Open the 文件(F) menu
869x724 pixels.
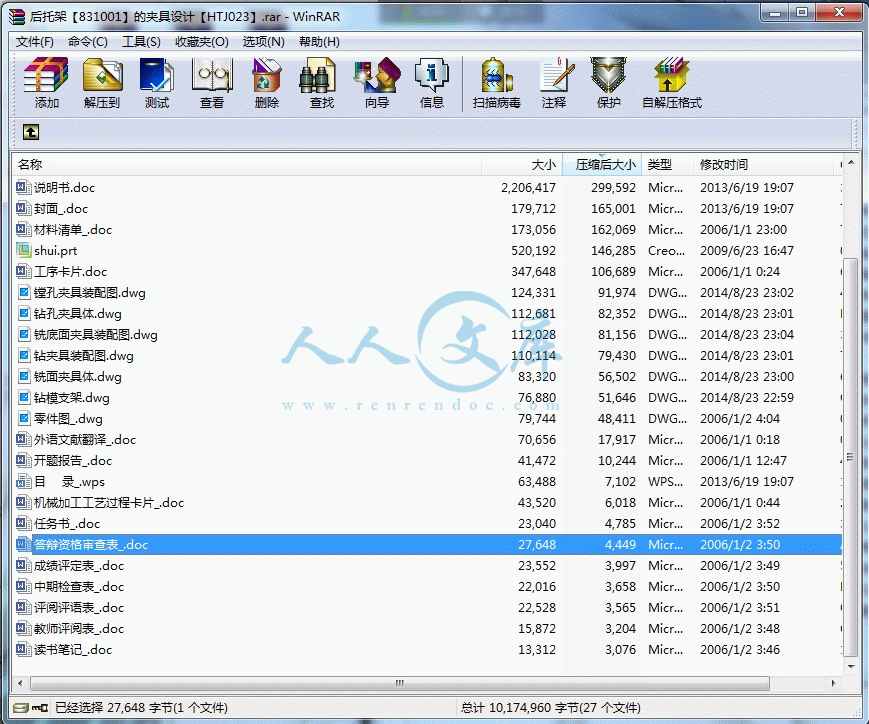34,42
